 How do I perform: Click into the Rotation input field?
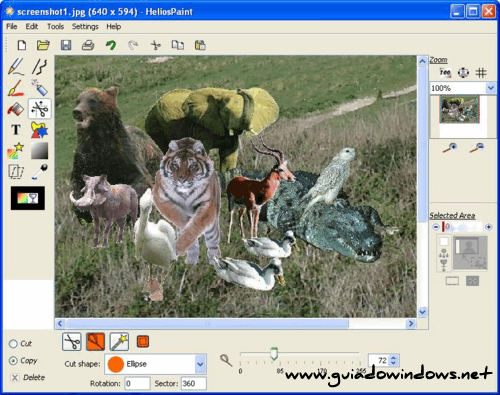(137, 384)
